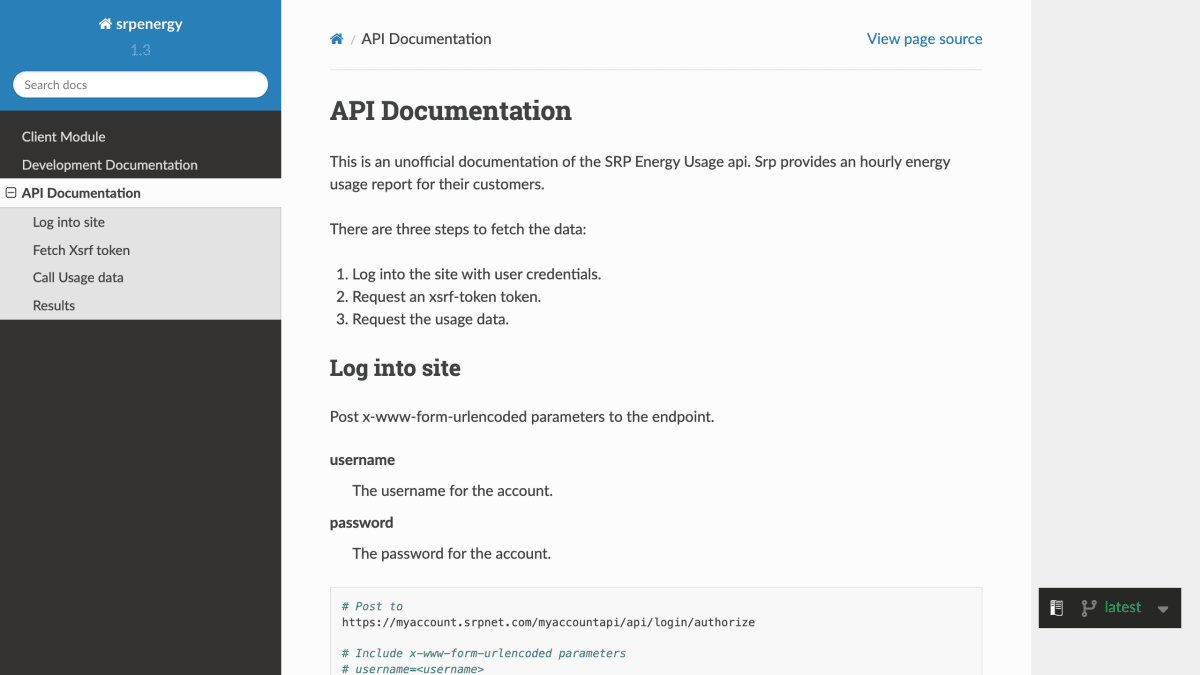Click list item 'Request an xsrf-token token.'
The width and height of the screenshot is (1200, 675).
point(446,297)
